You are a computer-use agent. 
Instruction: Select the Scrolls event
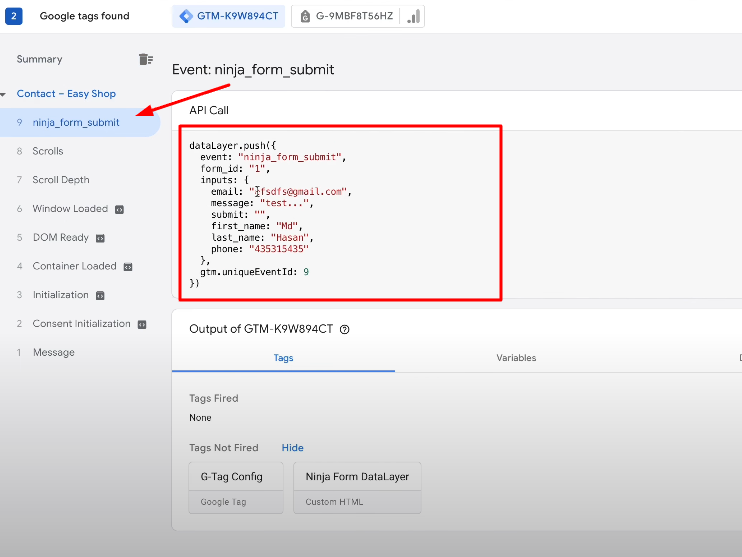pos(48,151)
